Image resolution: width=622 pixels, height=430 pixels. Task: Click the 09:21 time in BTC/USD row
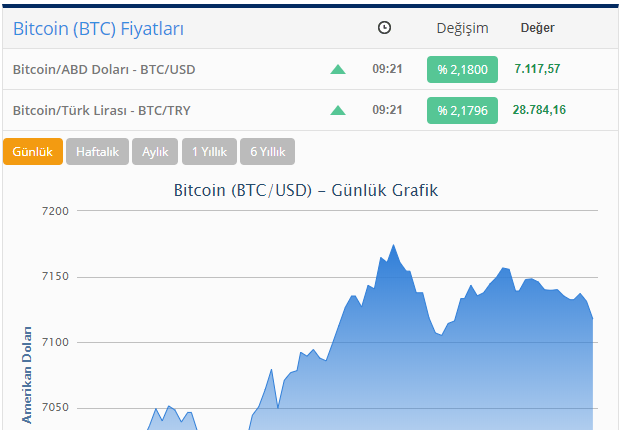pyautogui.click(x=387, y=69)
